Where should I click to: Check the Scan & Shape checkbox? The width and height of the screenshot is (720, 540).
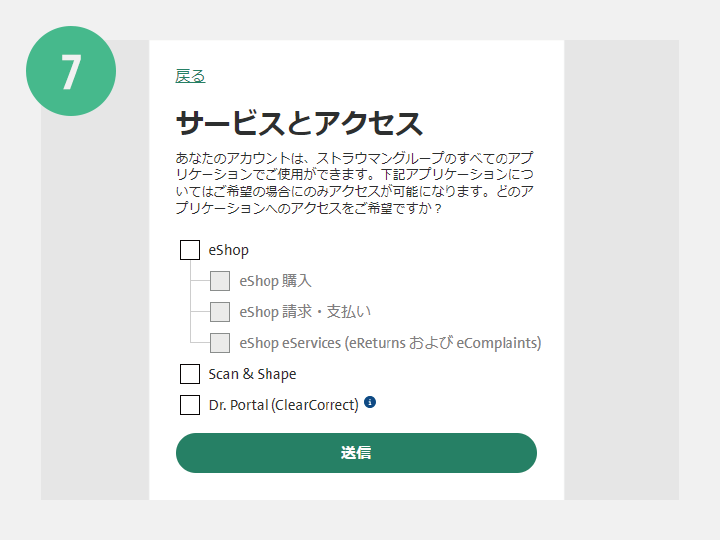(190, 374)
